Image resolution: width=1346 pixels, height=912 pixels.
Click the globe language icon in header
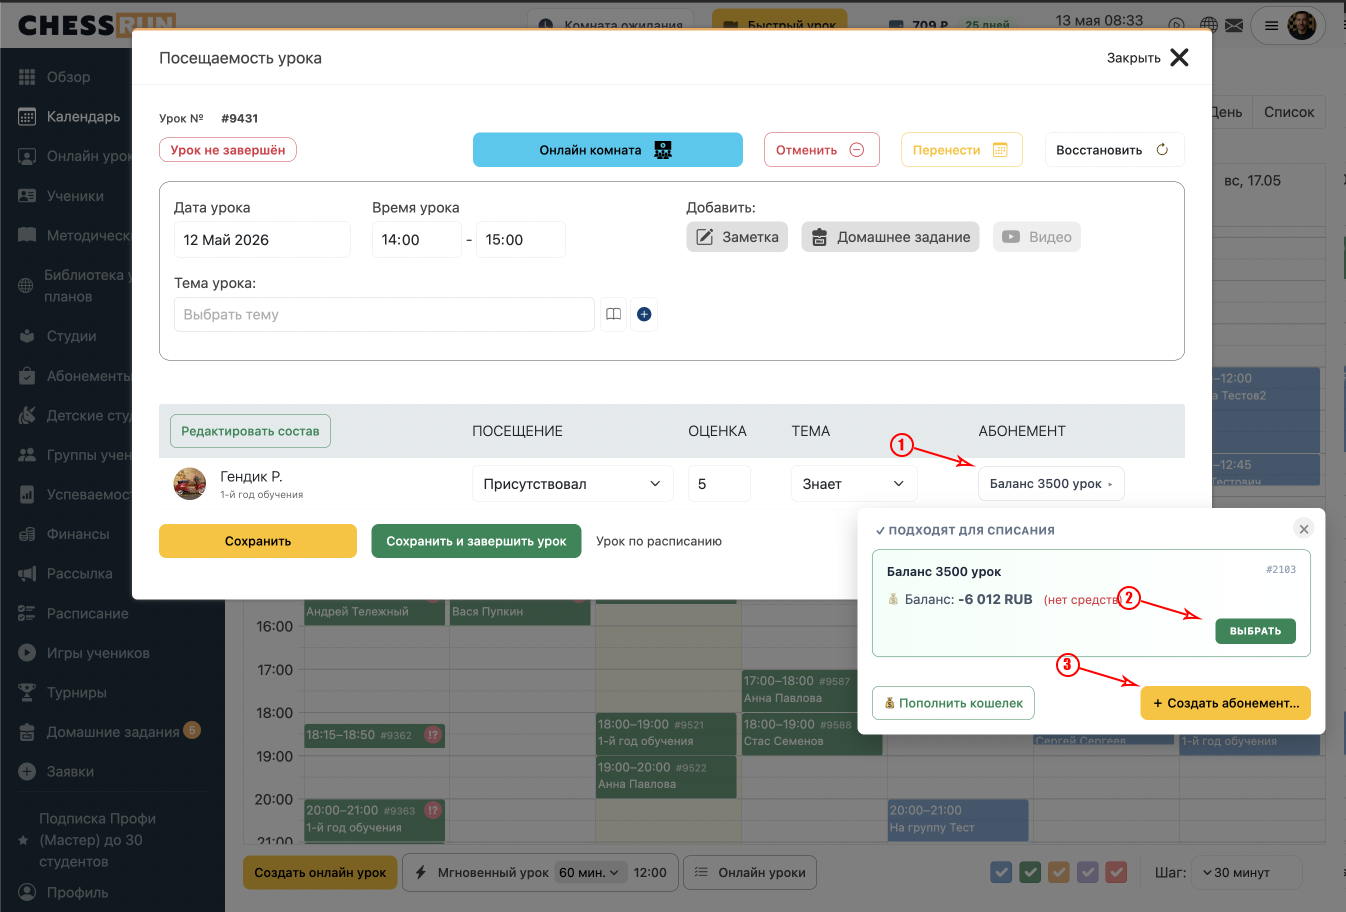(x=1209, y=25)
